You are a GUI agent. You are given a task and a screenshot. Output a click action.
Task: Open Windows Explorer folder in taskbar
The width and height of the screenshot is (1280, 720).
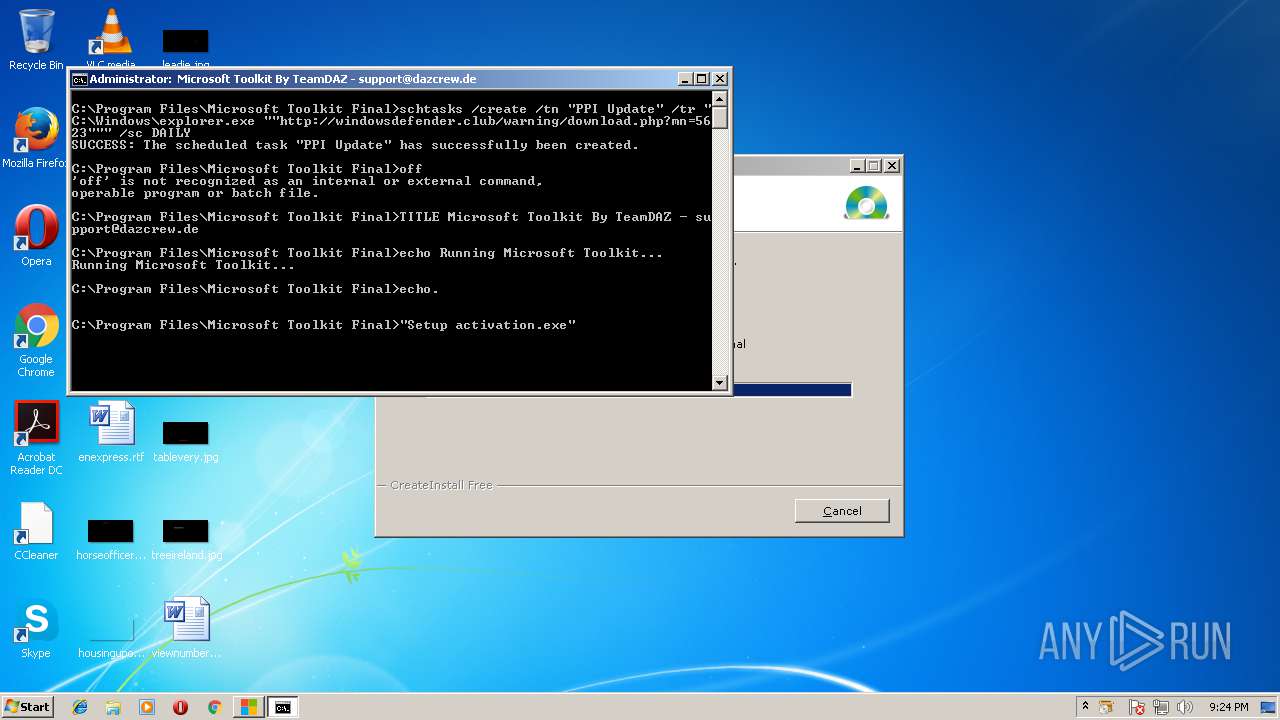tap(113, 707)
